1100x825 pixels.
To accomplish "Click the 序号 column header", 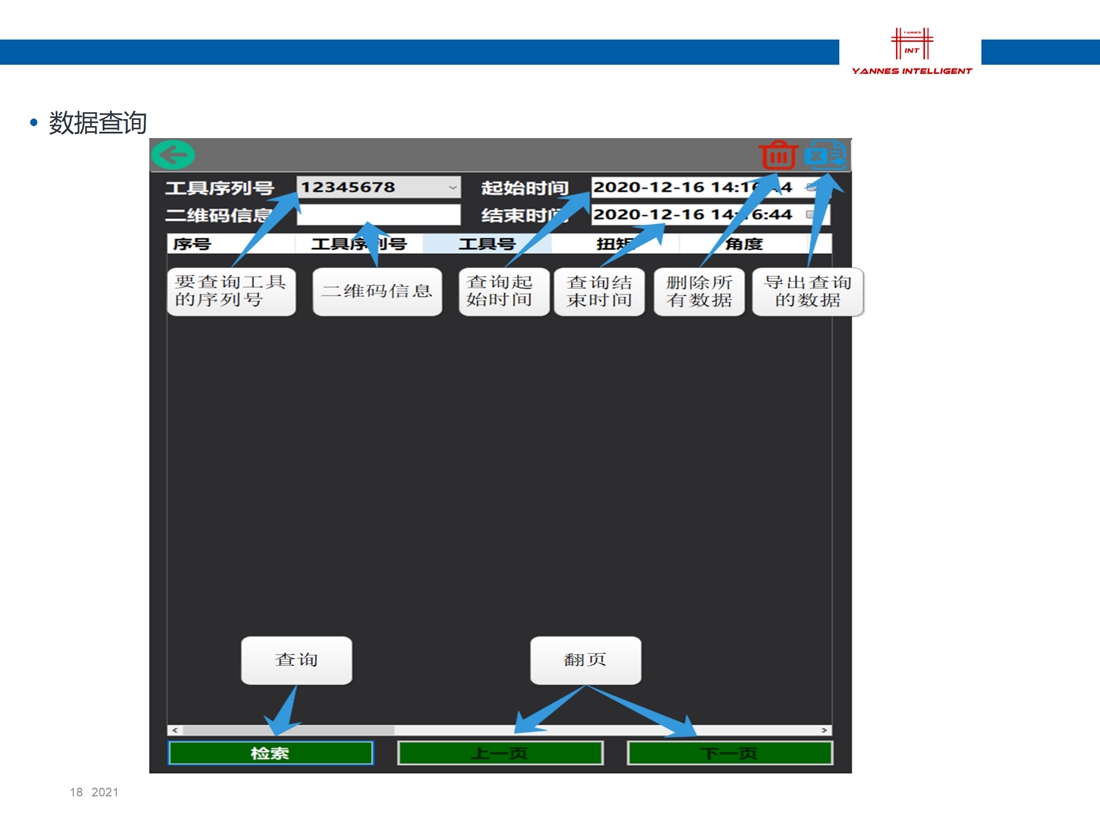I will coord(231,244).
